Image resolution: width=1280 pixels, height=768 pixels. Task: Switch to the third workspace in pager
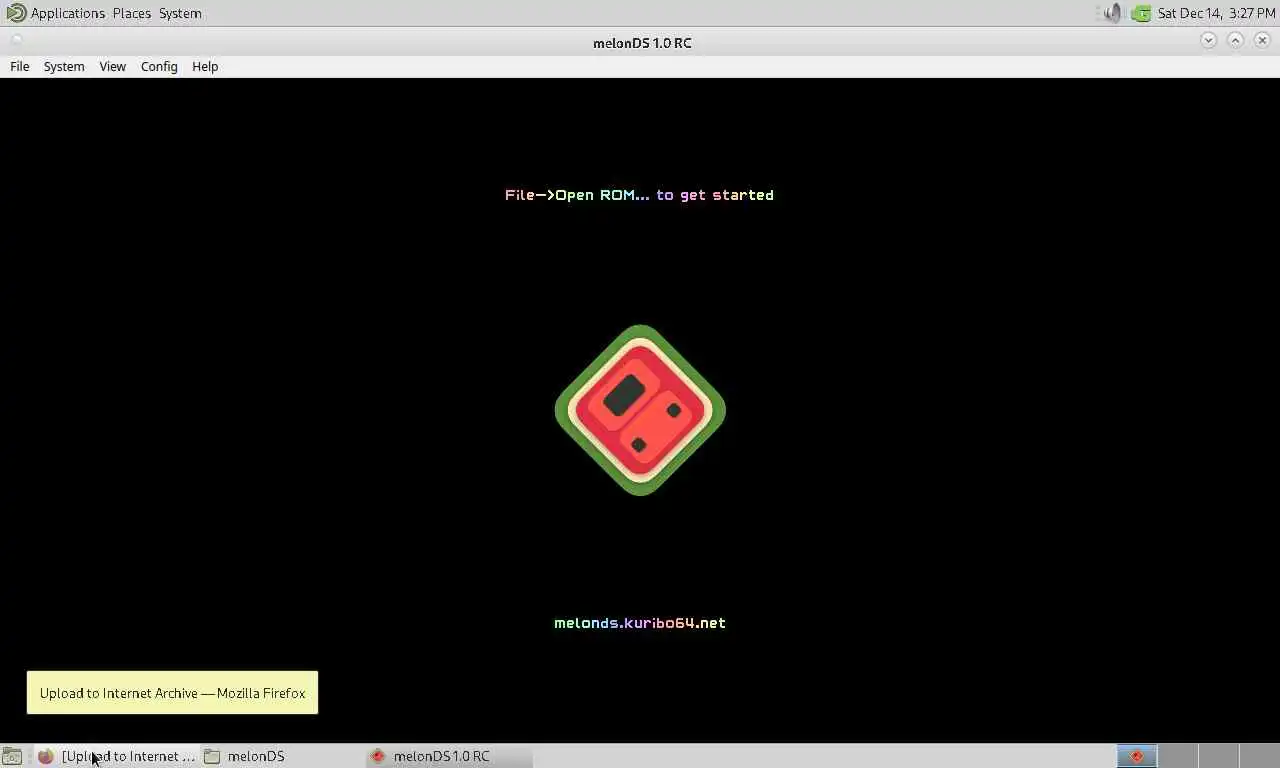[1218, 756]
